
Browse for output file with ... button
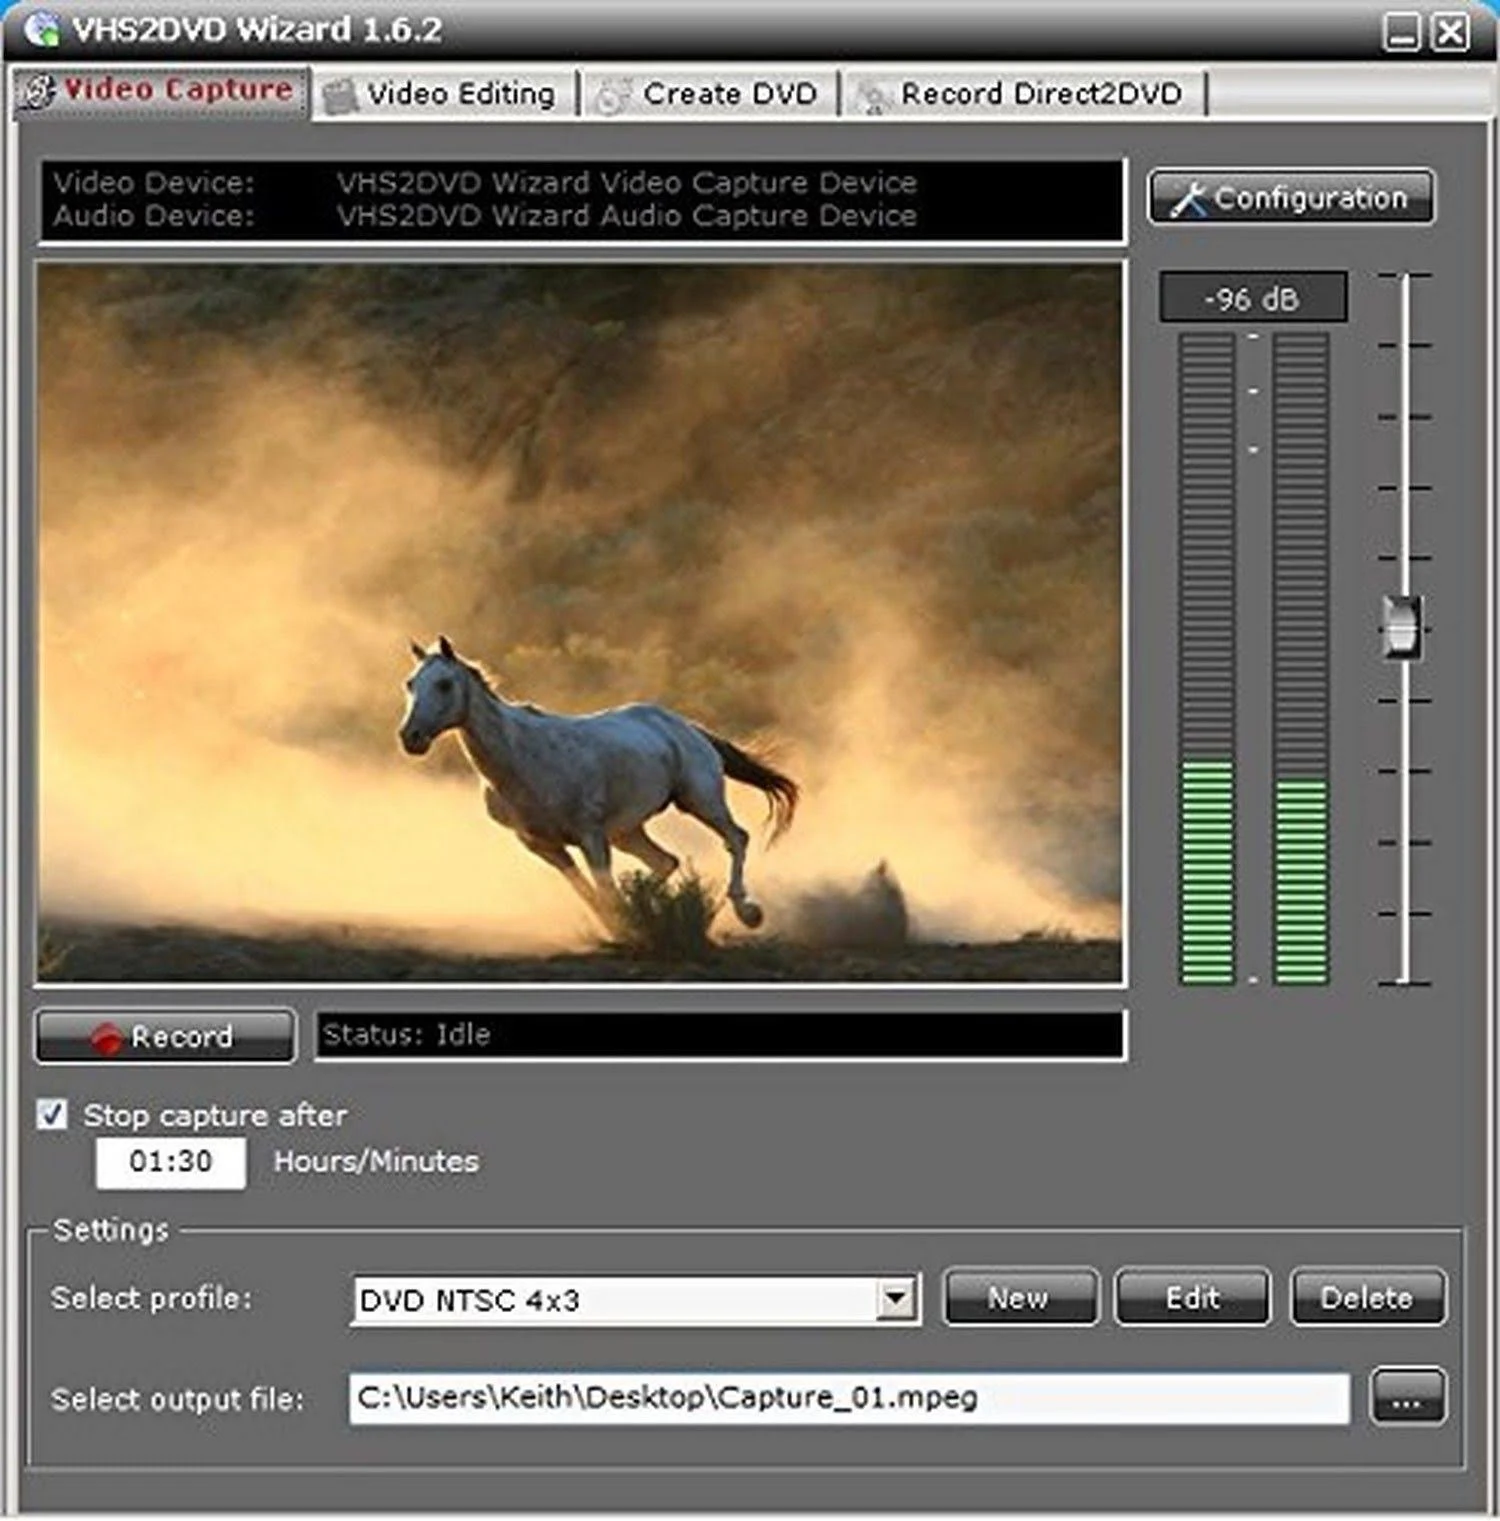point(1407,1396)
